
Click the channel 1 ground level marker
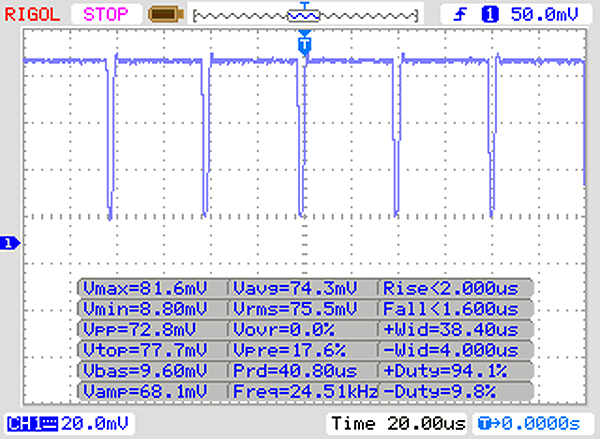[x=10, y=243]
